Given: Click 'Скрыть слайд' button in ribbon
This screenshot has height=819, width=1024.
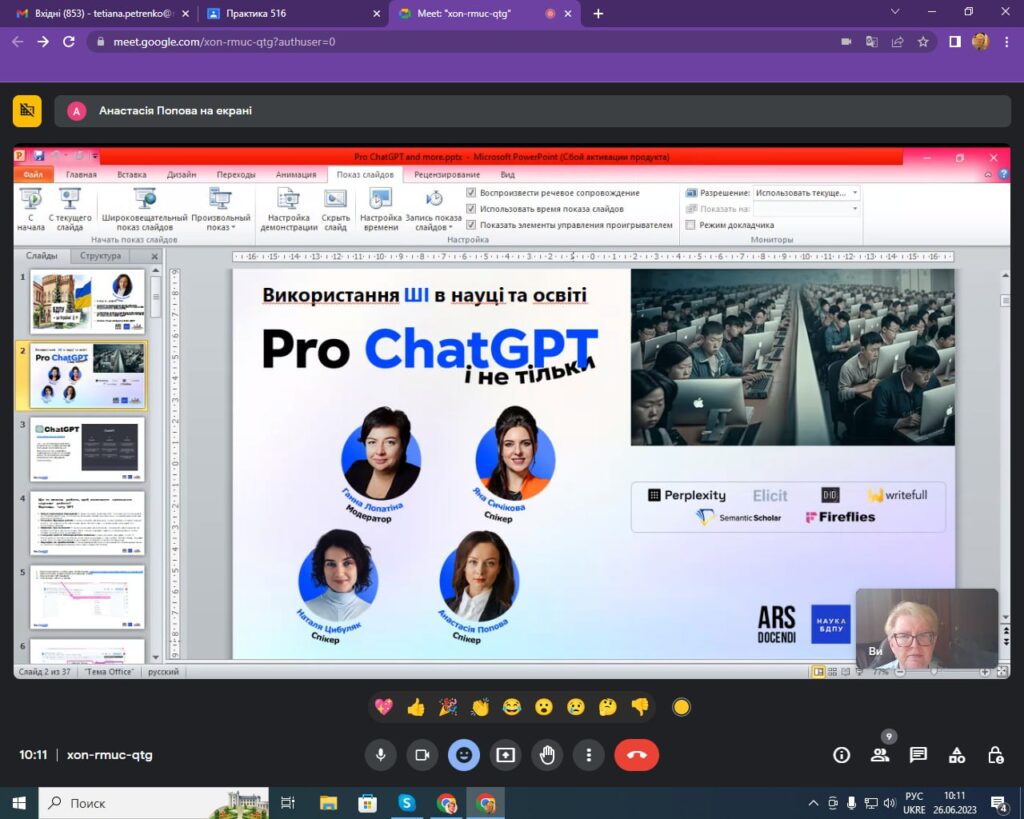Looking at the screenshot, I should [x=336, y=210].
